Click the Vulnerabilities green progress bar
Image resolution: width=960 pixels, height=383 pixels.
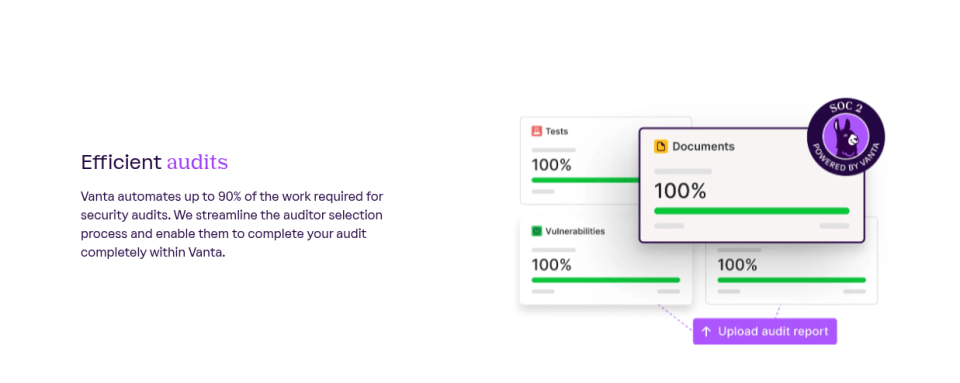(x=606, y=280)
